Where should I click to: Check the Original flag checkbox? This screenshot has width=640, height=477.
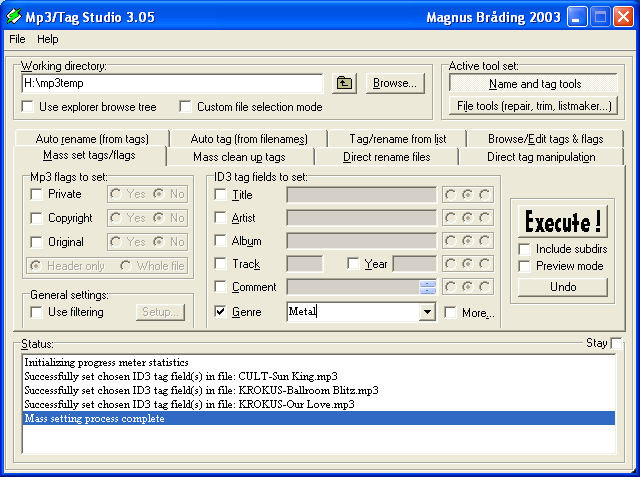[x=37, y=242]
